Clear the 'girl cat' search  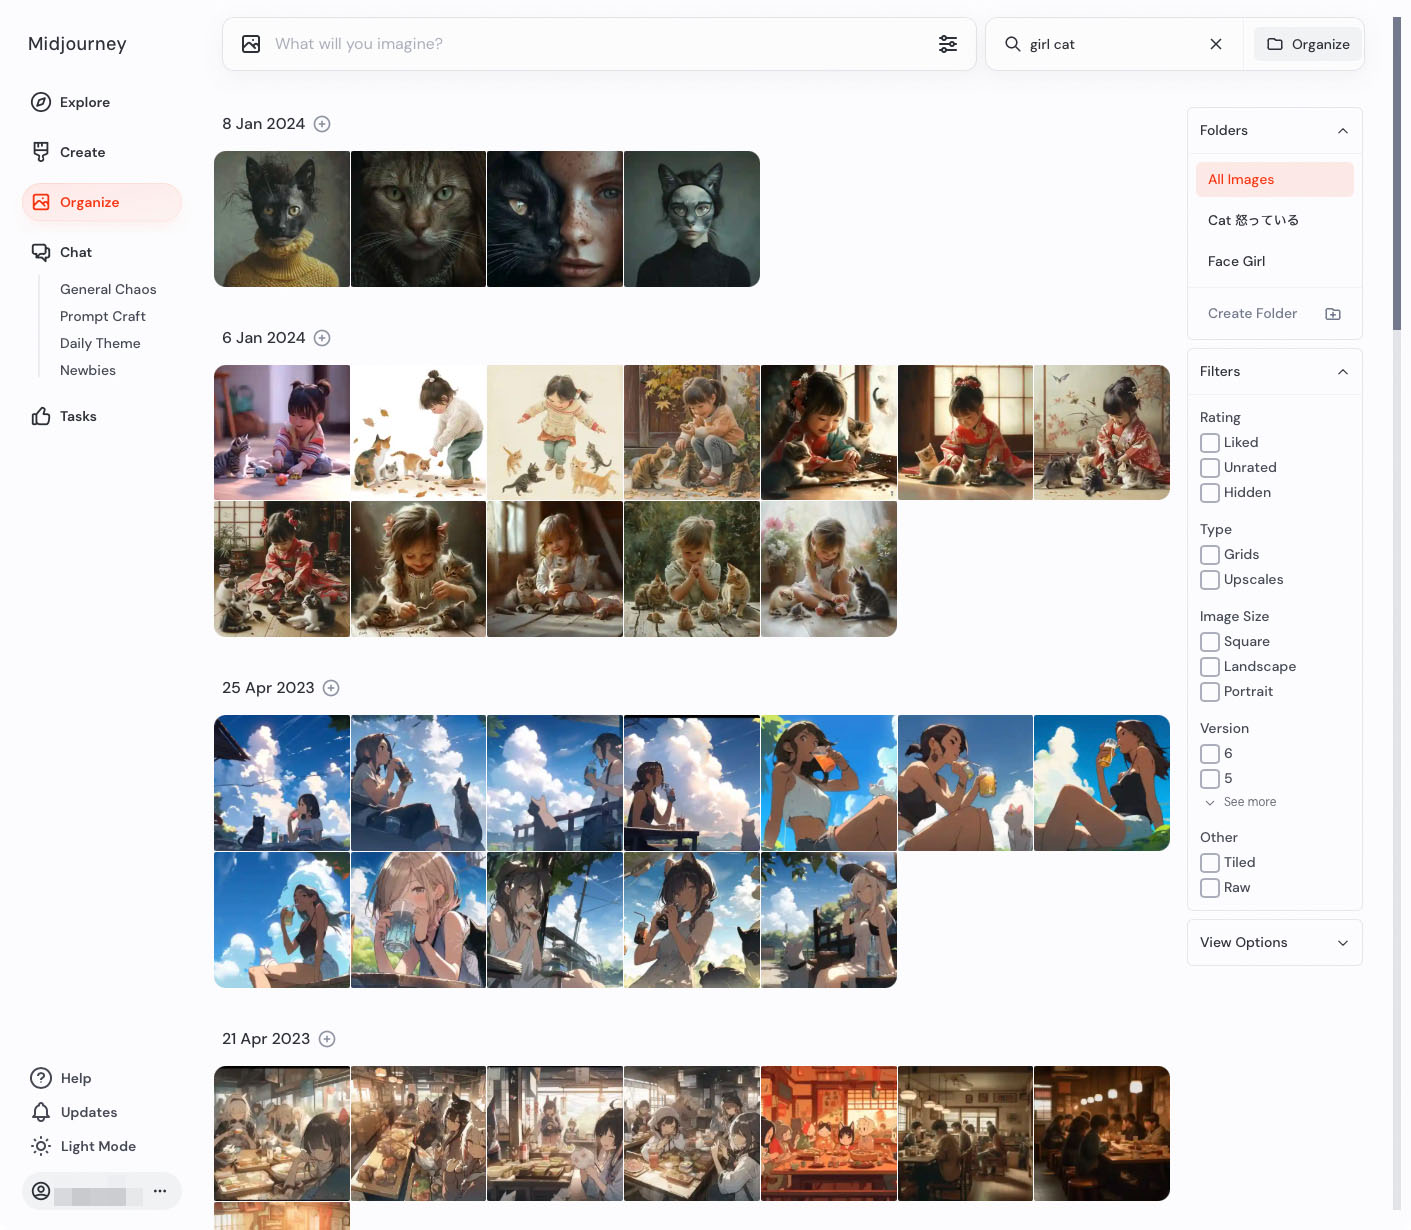[1216, 44]
